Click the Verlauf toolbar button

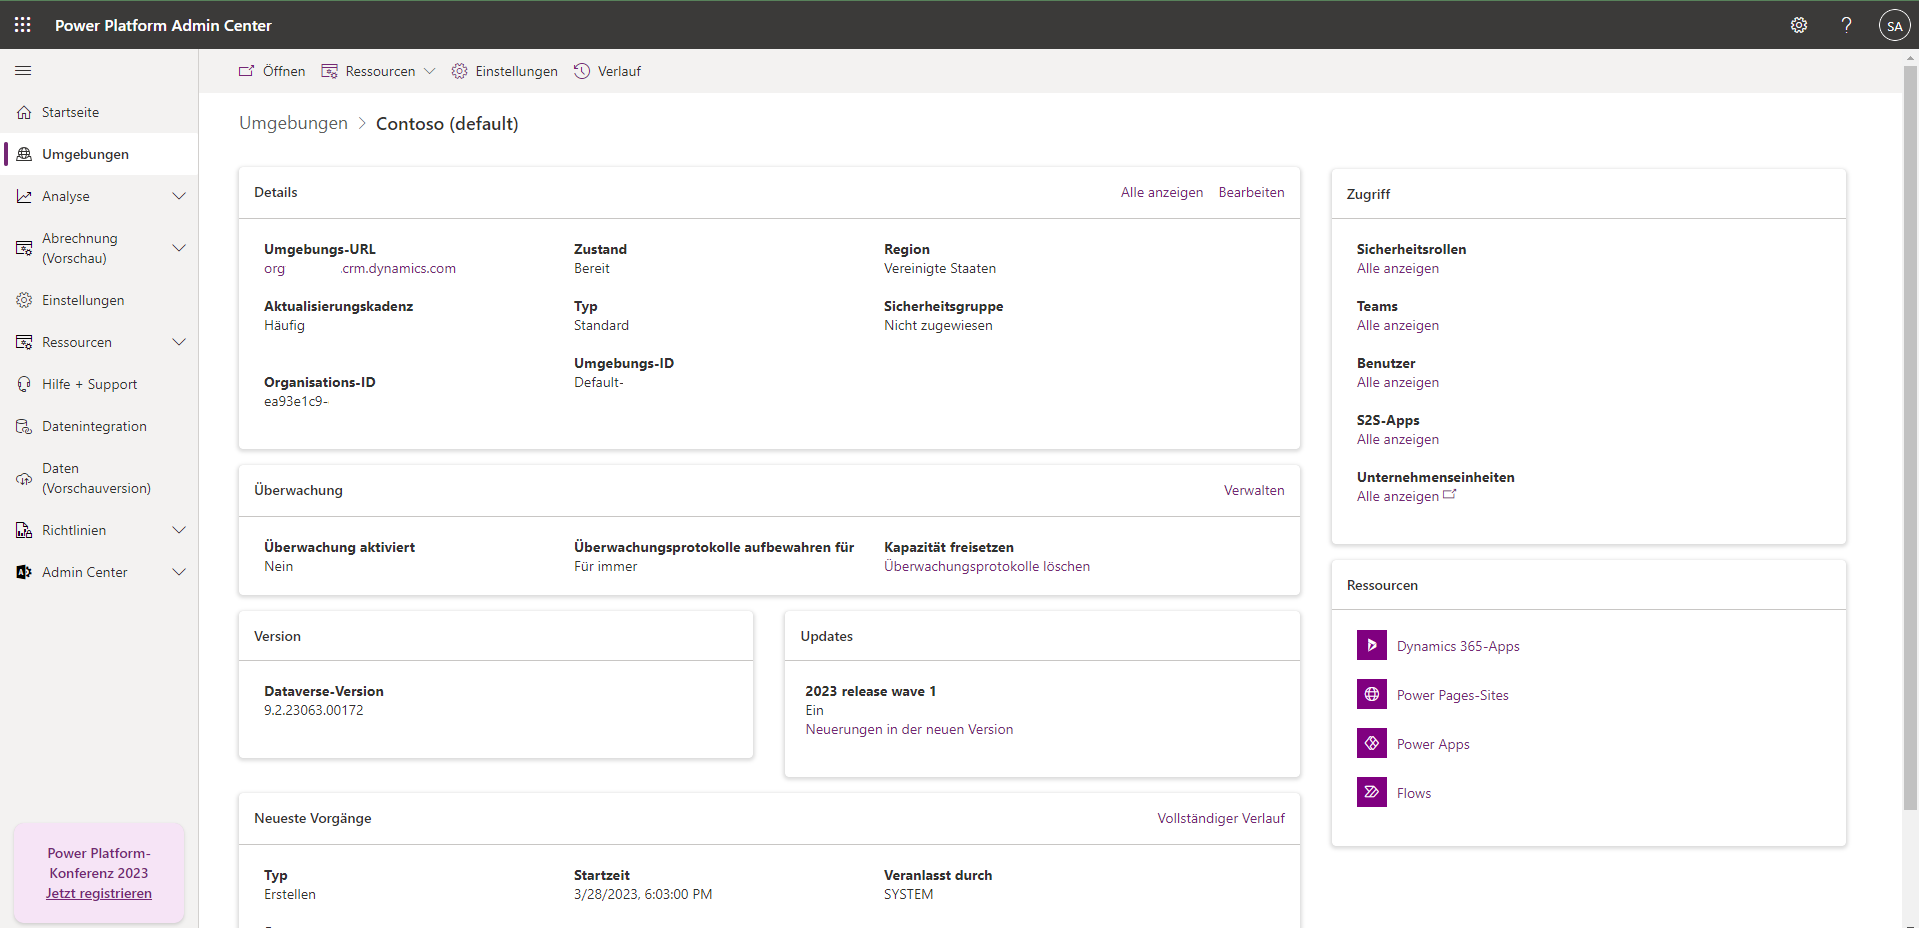[x=608, y=71]
